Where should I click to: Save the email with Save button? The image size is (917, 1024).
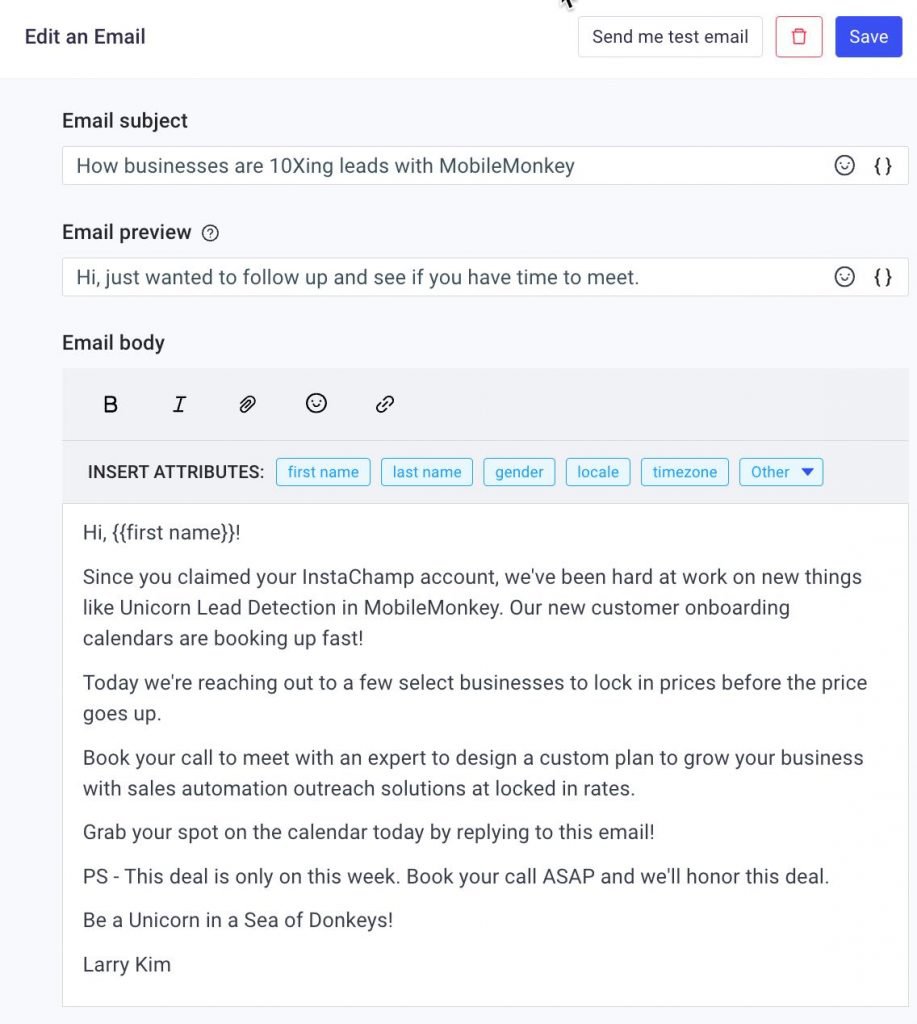[868, 37]
